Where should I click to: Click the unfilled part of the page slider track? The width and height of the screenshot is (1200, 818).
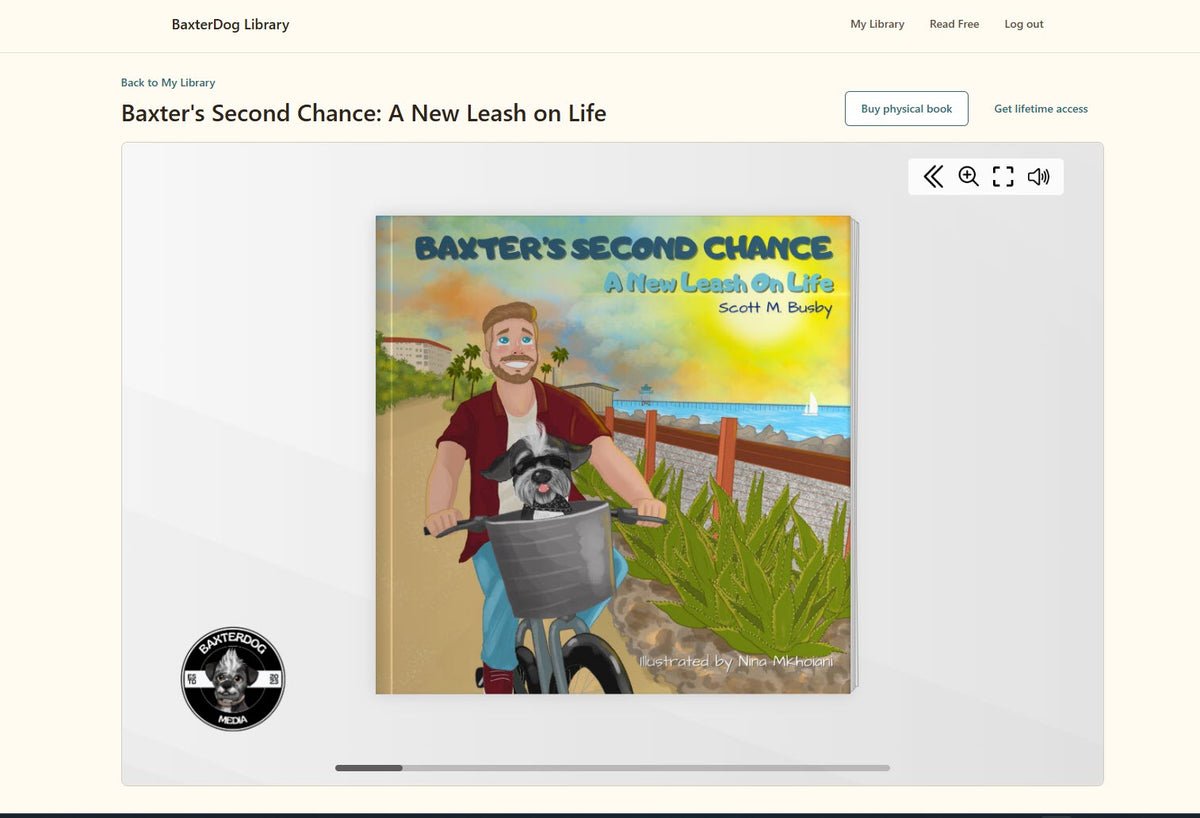pyautogui.click(x=646, y=768)
